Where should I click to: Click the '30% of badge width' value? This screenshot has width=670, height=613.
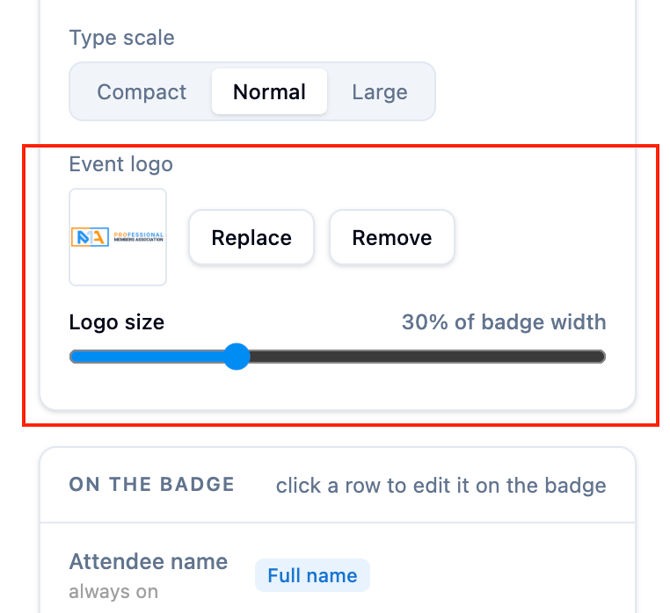tap(504, 322)
